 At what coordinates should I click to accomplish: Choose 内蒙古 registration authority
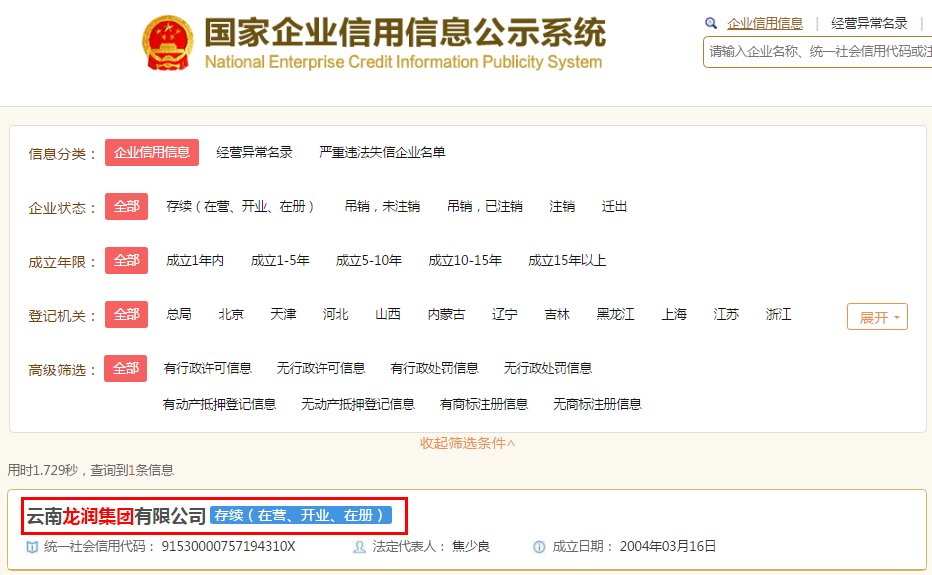[446, 314]
